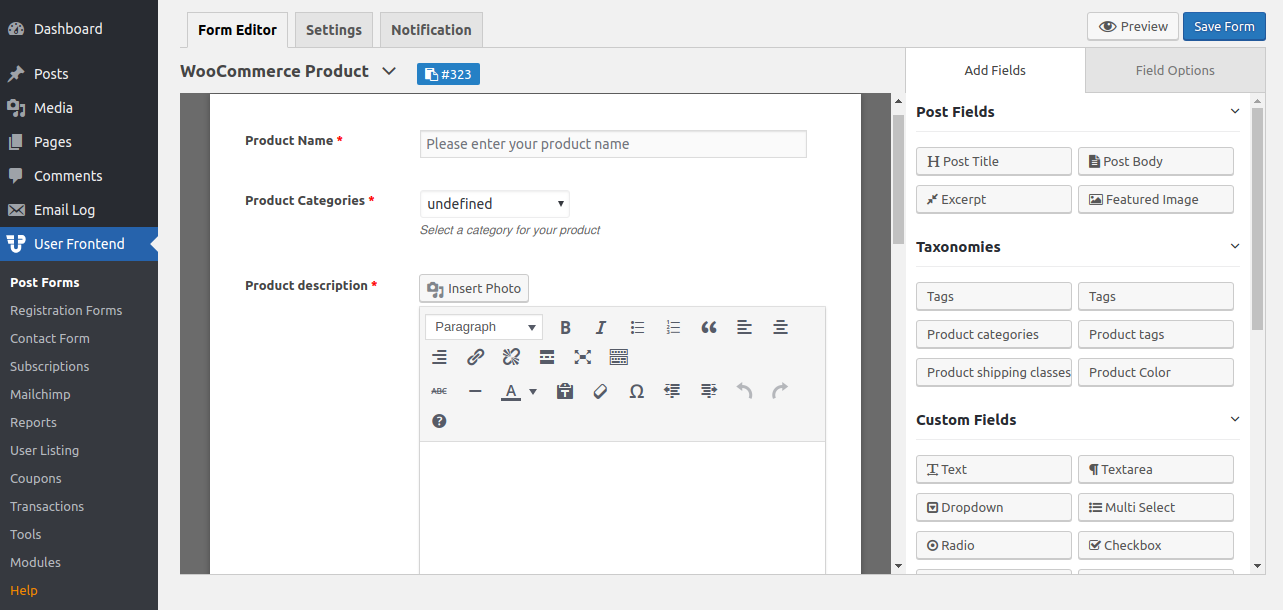Viewport: 1283px width, 610px height.
Task: Align text center in the editor
Action: [780, 327]
